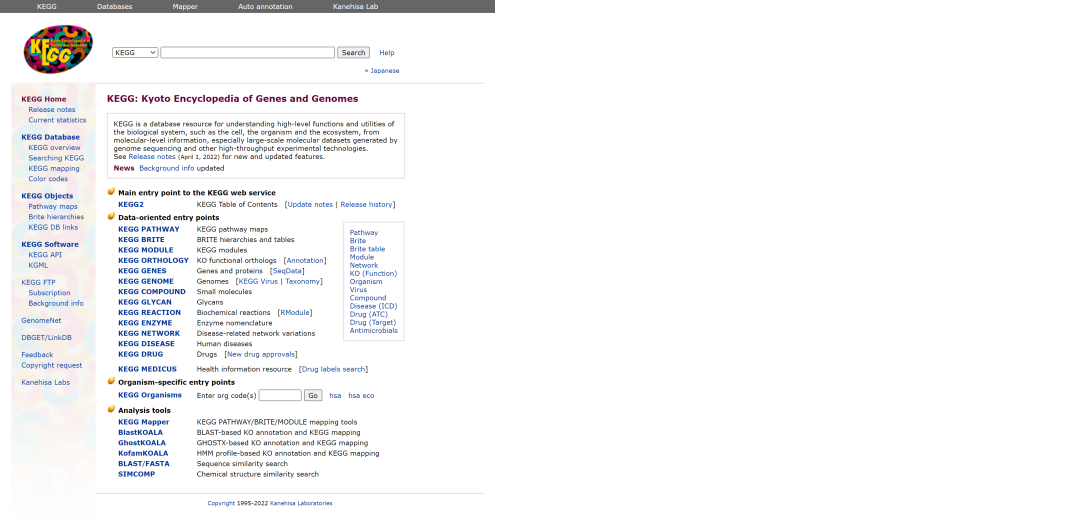Open GenomeNet sidebar link

click(x=41, y=320)
